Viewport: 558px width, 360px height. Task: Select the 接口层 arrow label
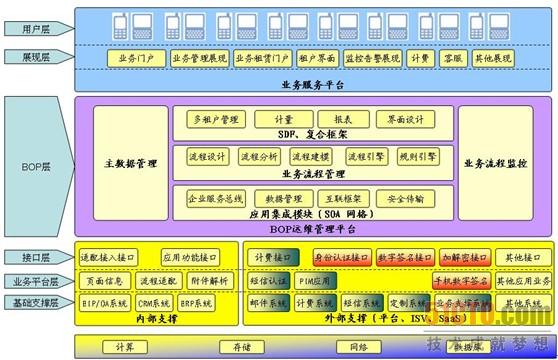[39, 257]
